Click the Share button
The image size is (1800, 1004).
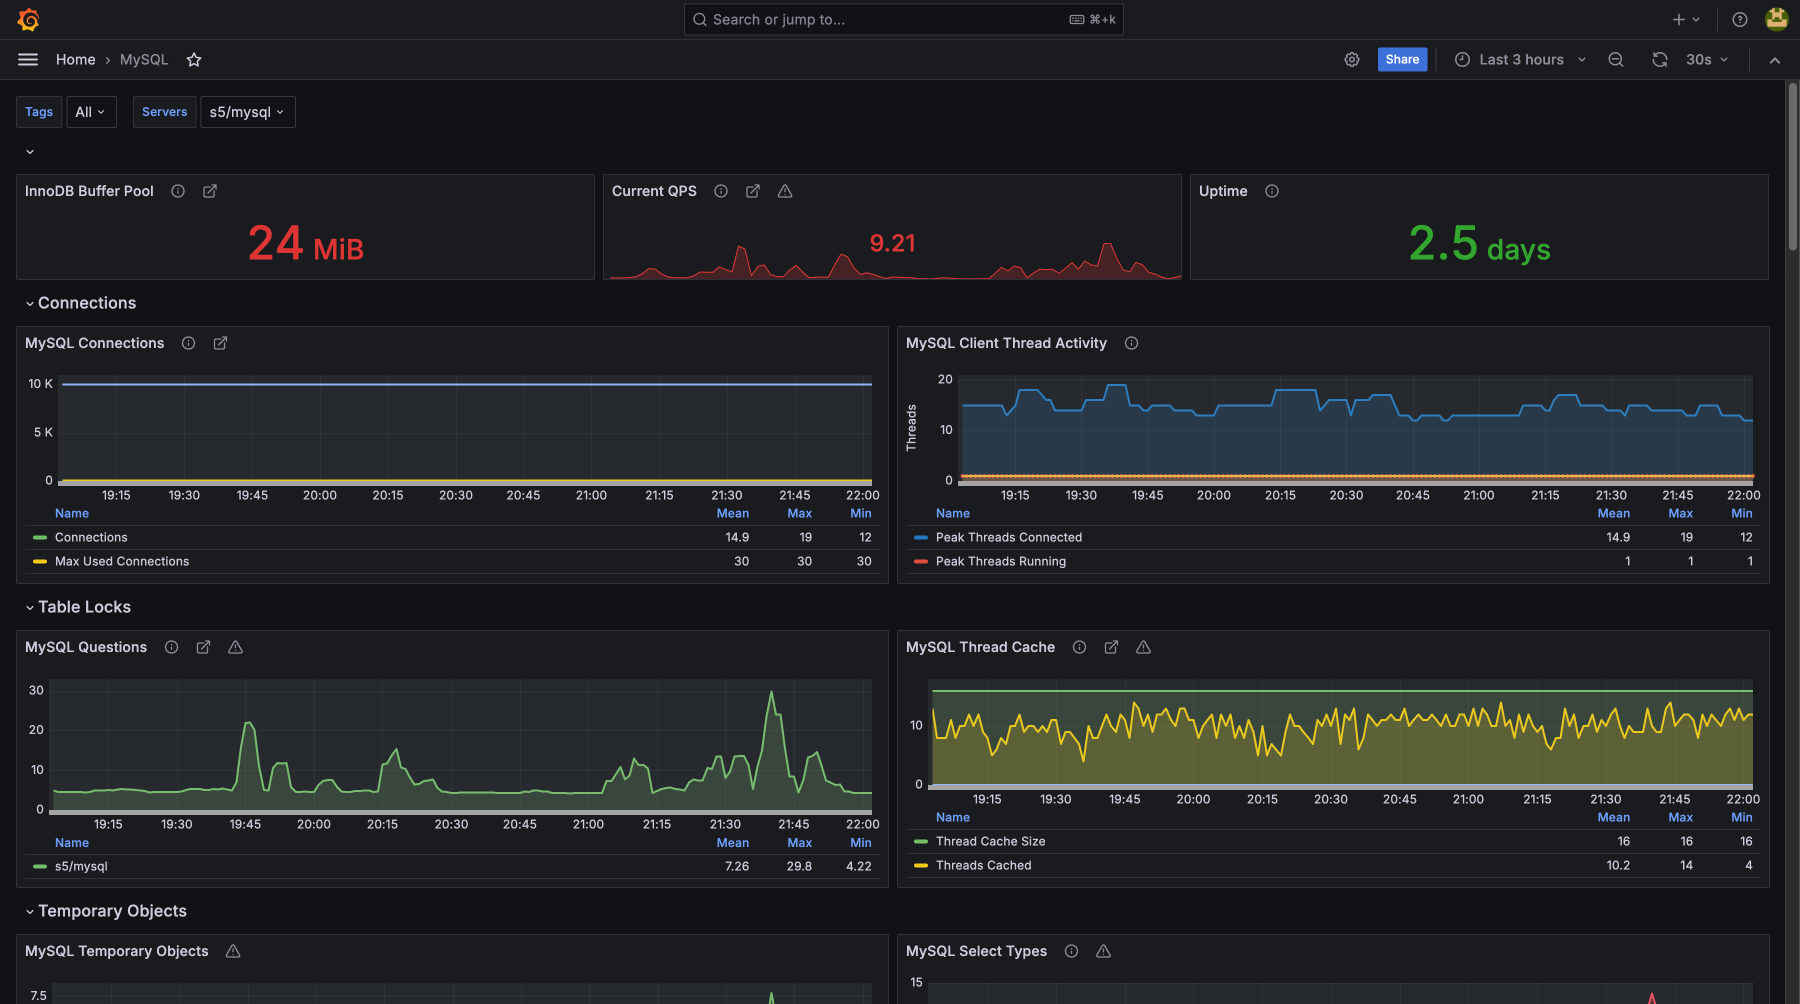pos(1402,60)
